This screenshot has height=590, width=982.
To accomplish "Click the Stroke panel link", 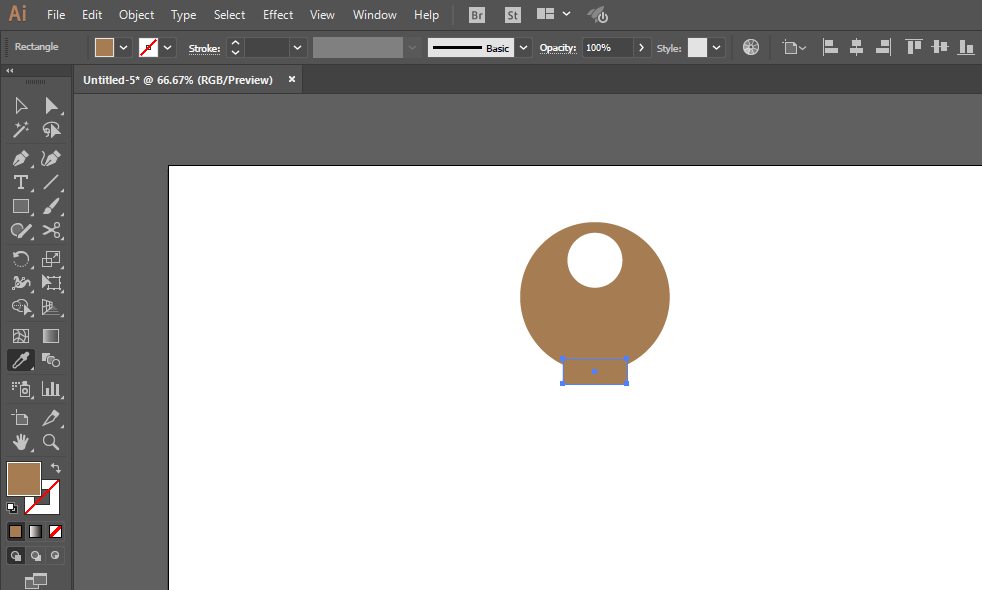I will (204, 48).
